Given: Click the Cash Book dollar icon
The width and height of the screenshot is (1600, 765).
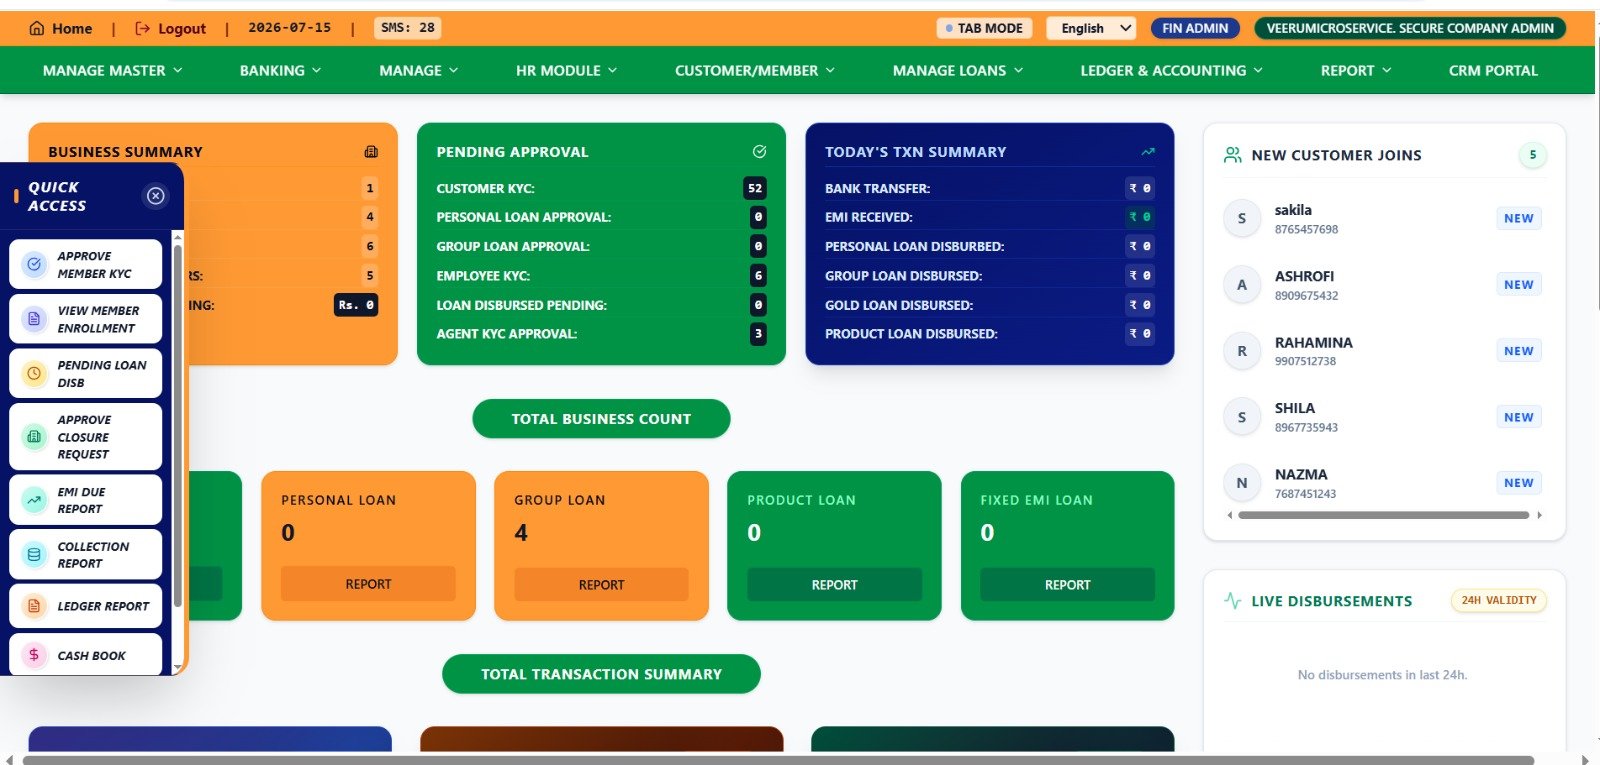Looking at the screenshot, I should pyautogui.click(x=34, y=655).
